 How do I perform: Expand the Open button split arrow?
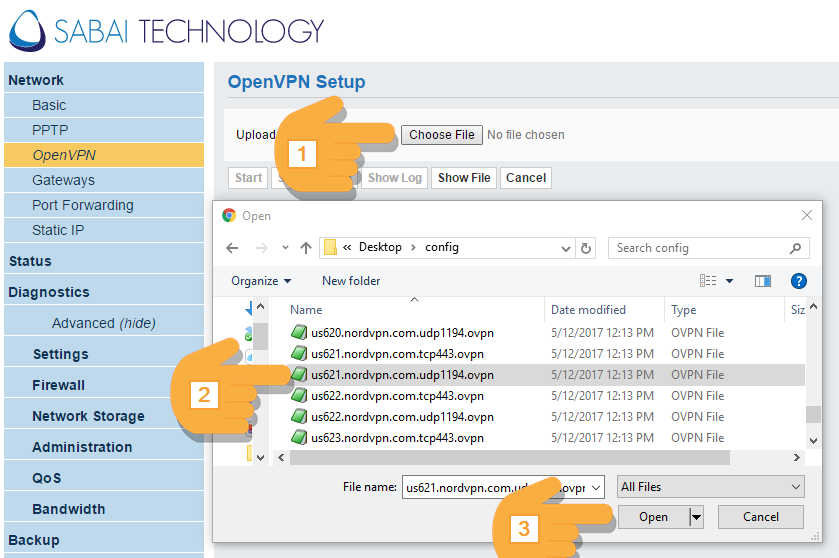pos(696,517)
